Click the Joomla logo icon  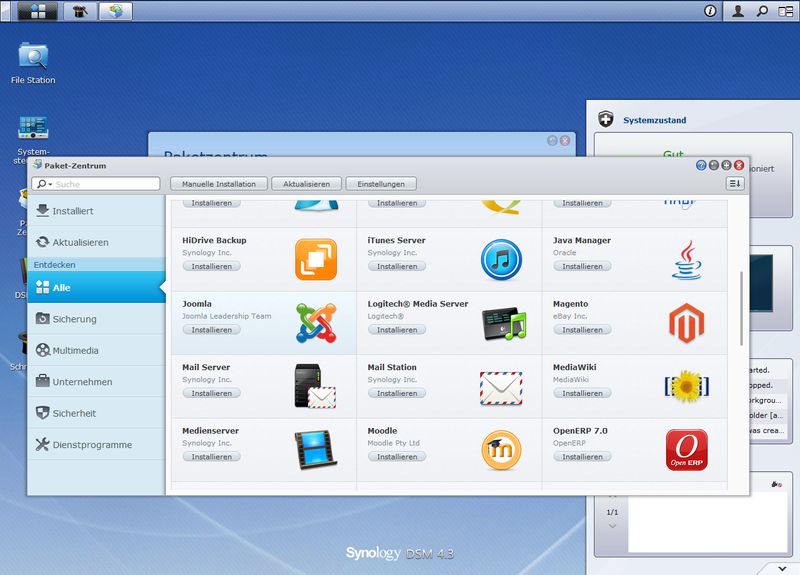[316, 323]
